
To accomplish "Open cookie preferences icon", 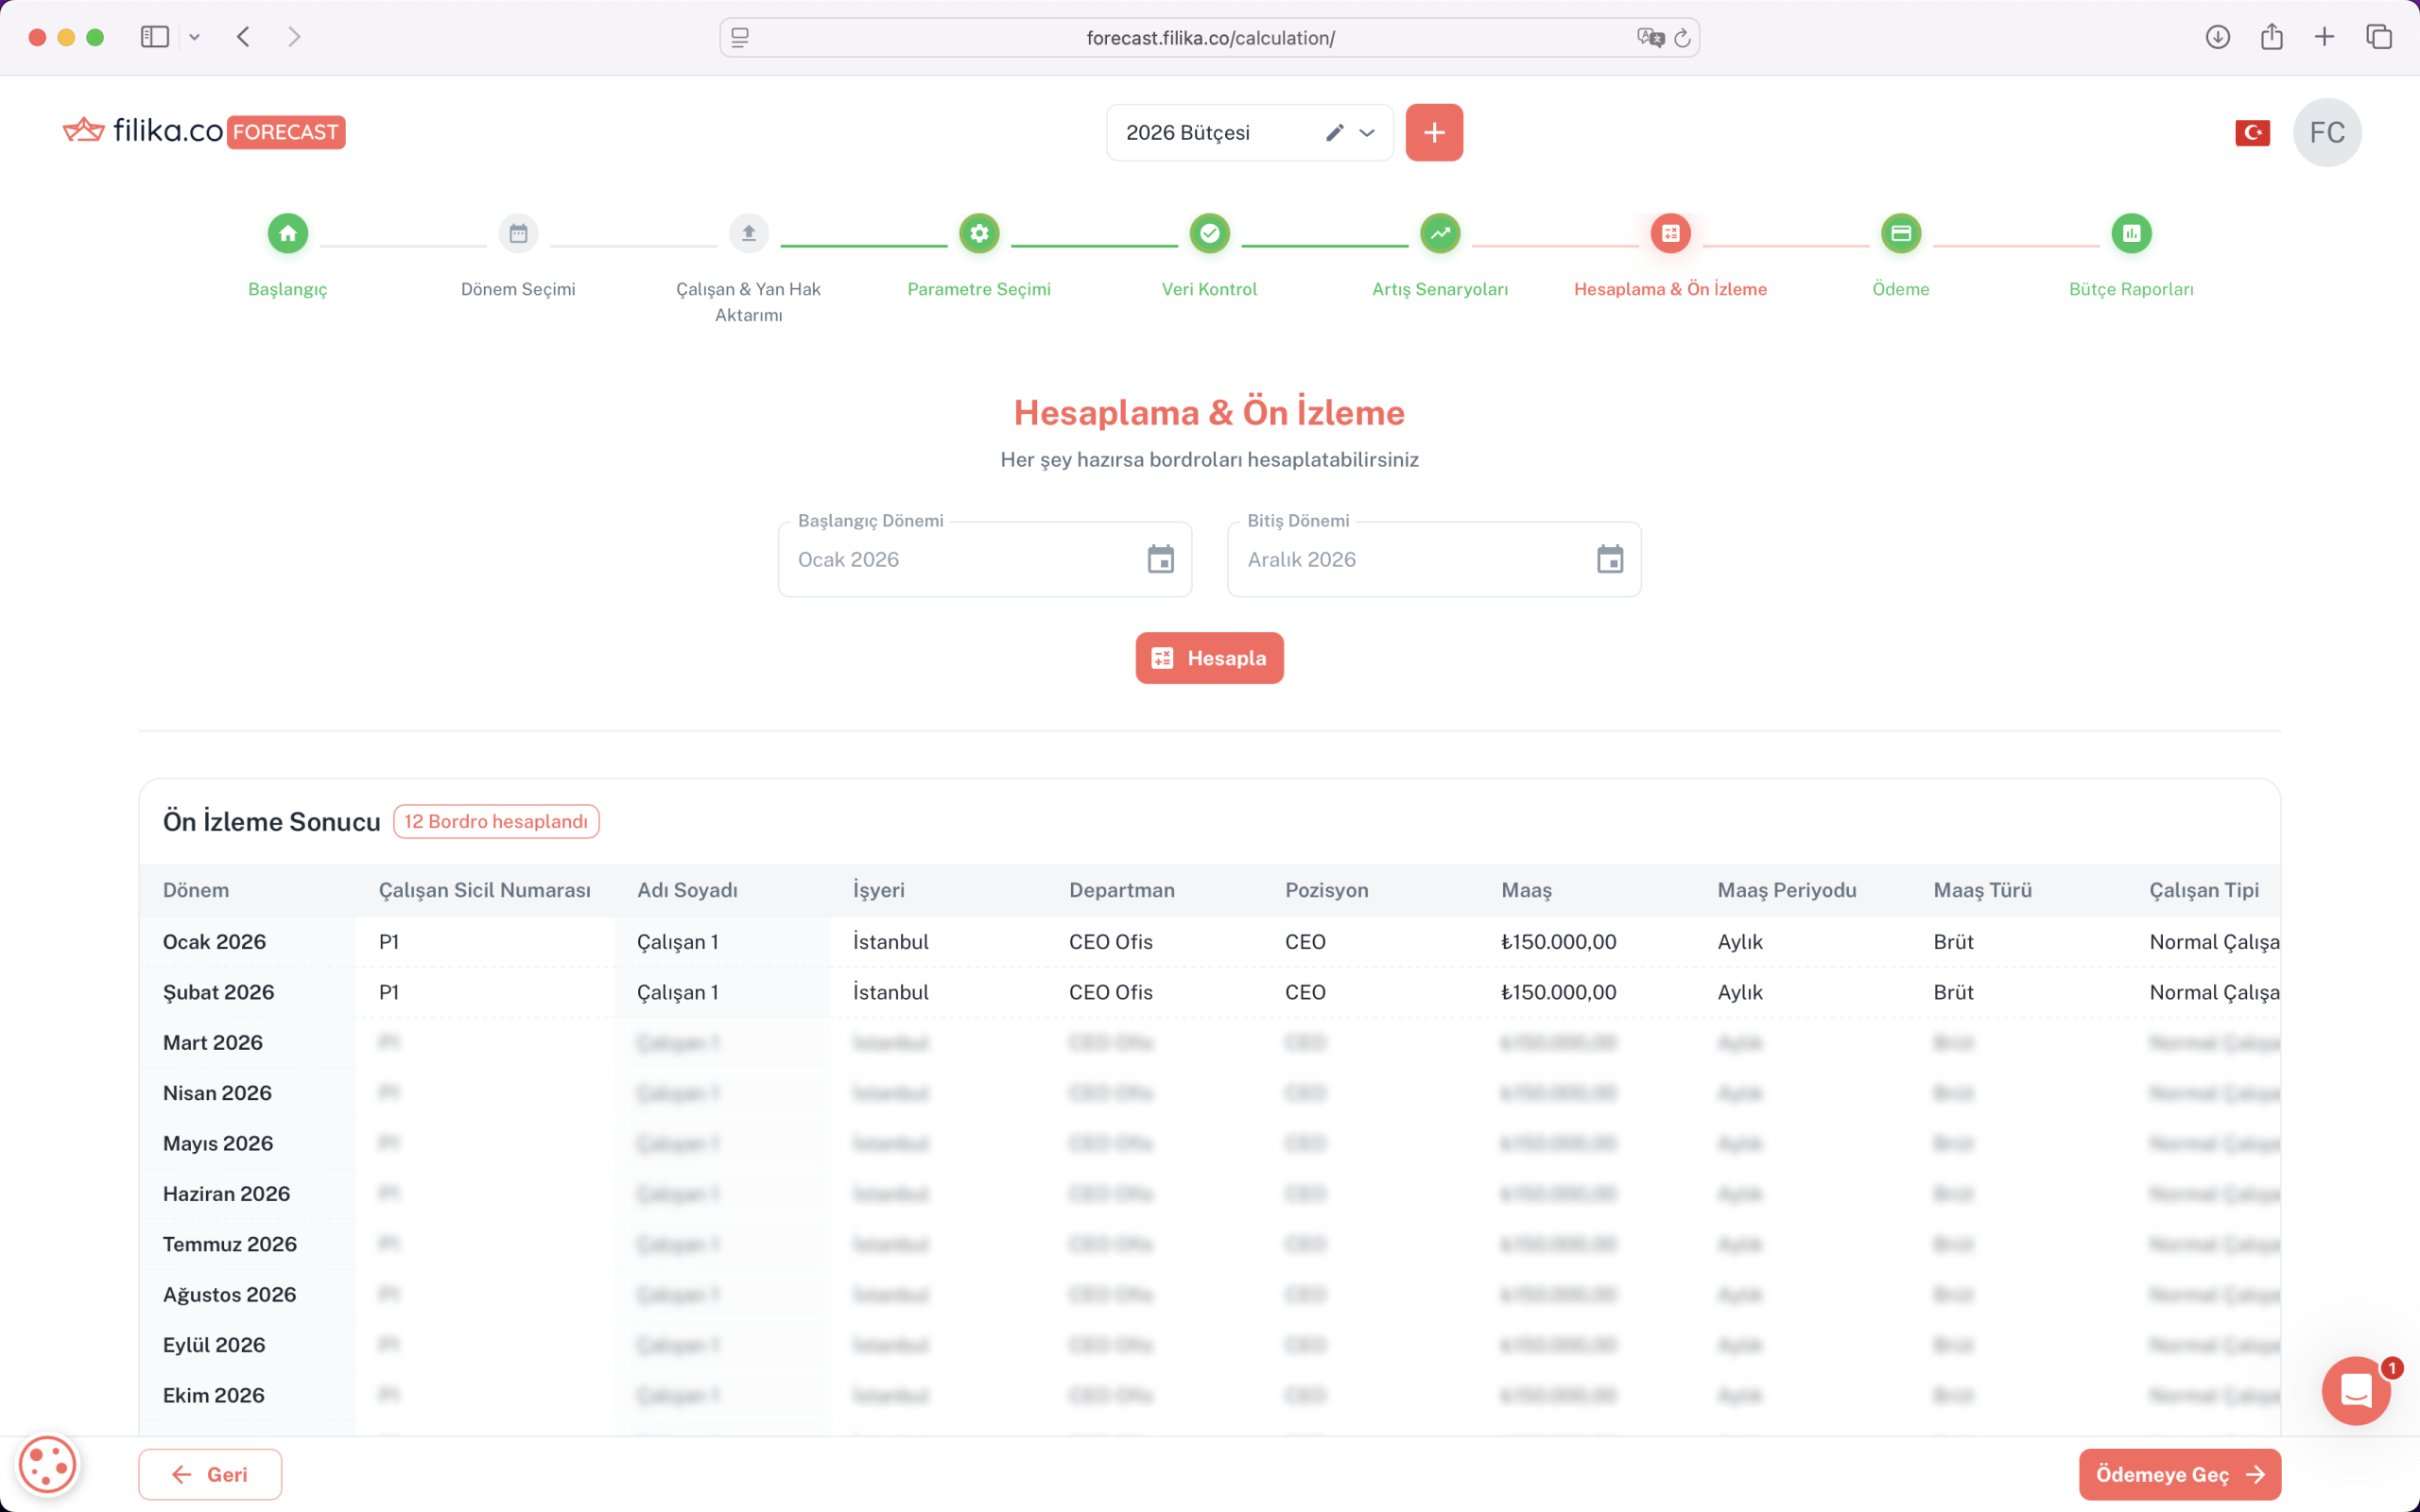I will coord(47,1465).
